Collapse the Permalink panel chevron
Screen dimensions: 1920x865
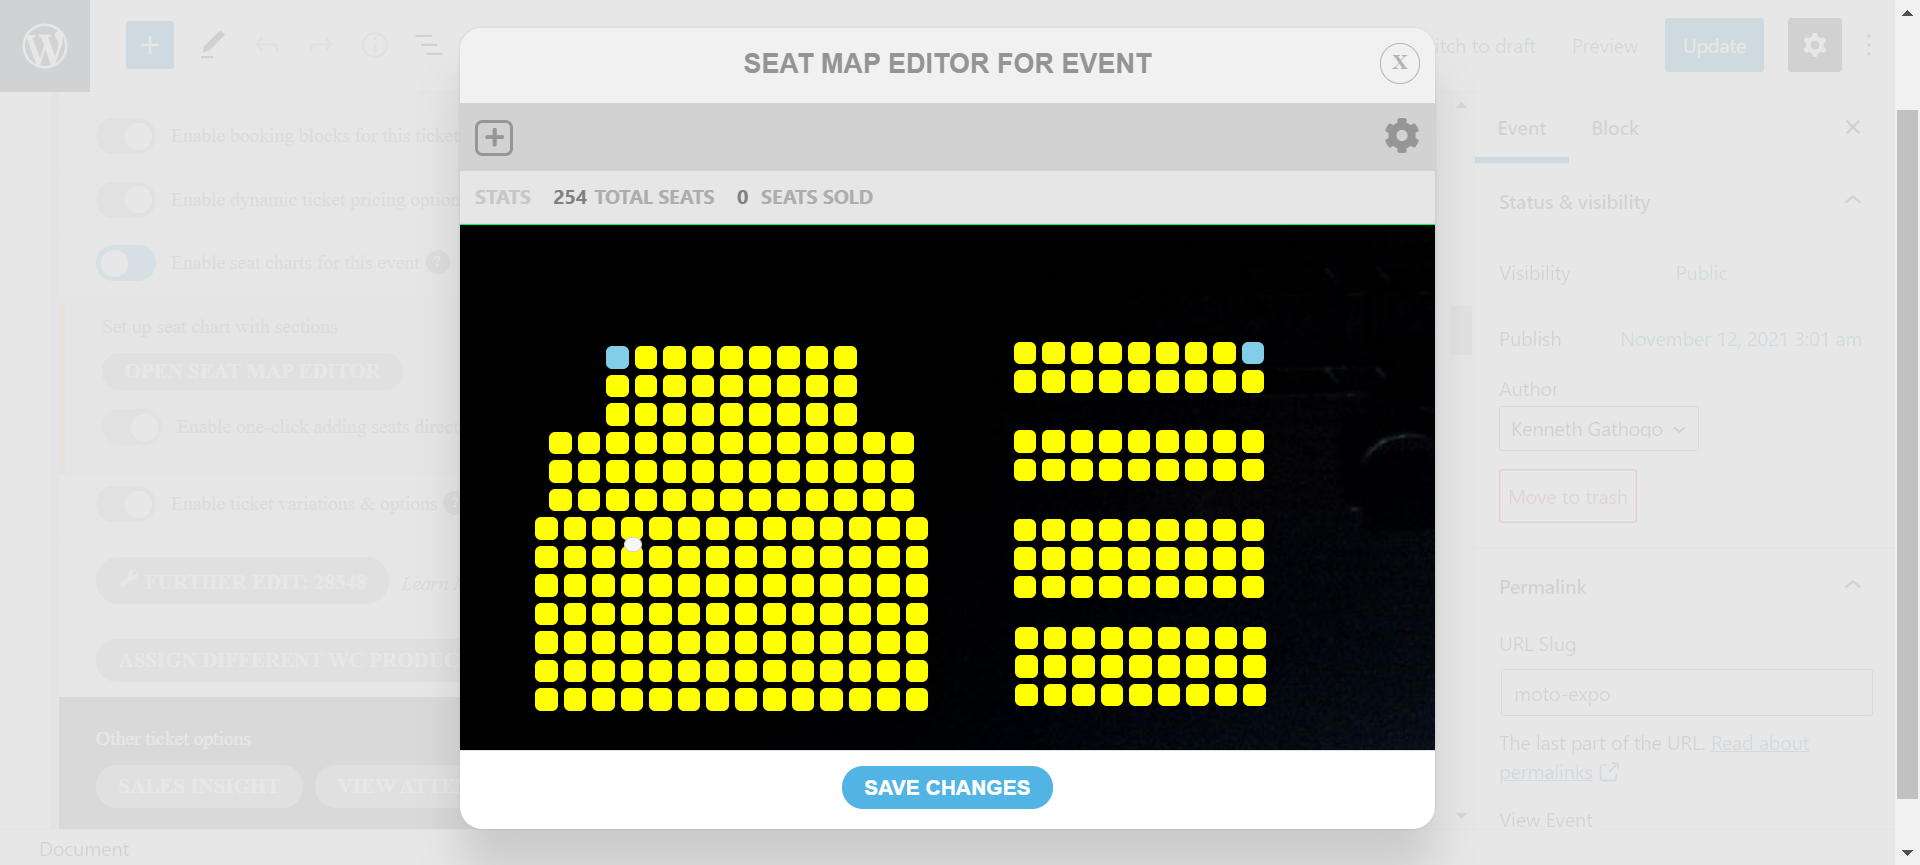pyautogui.click(x=1852, y=586)
